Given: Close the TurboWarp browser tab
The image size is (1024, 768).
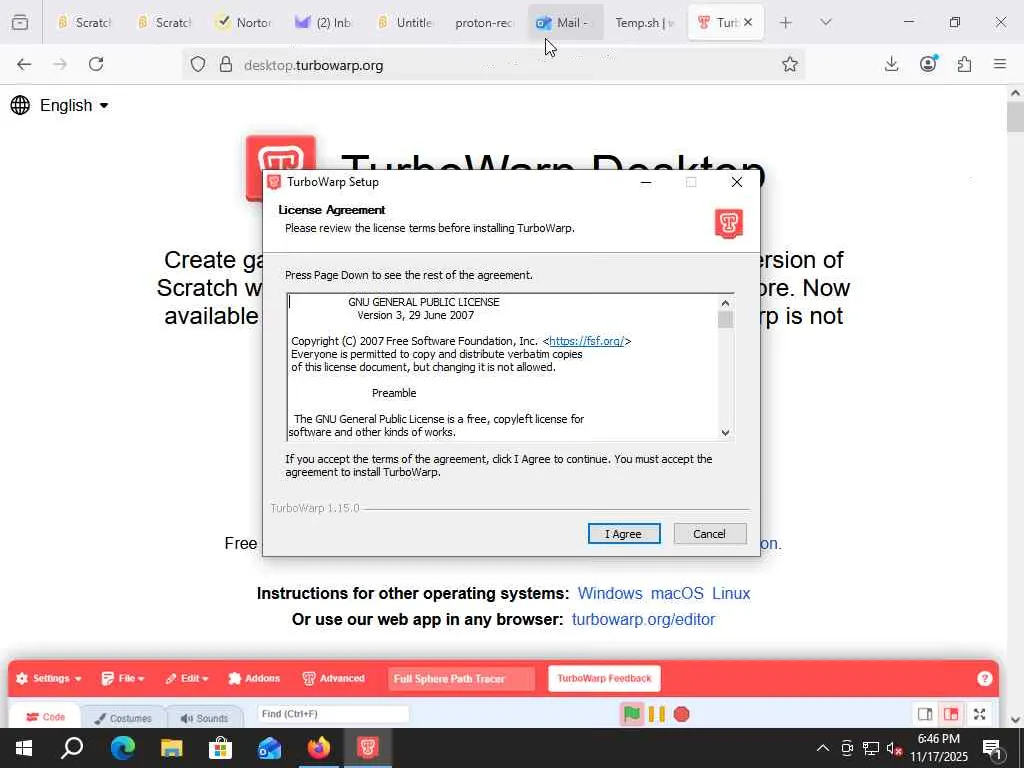Looking at the screenshot, I should point(748,22).
